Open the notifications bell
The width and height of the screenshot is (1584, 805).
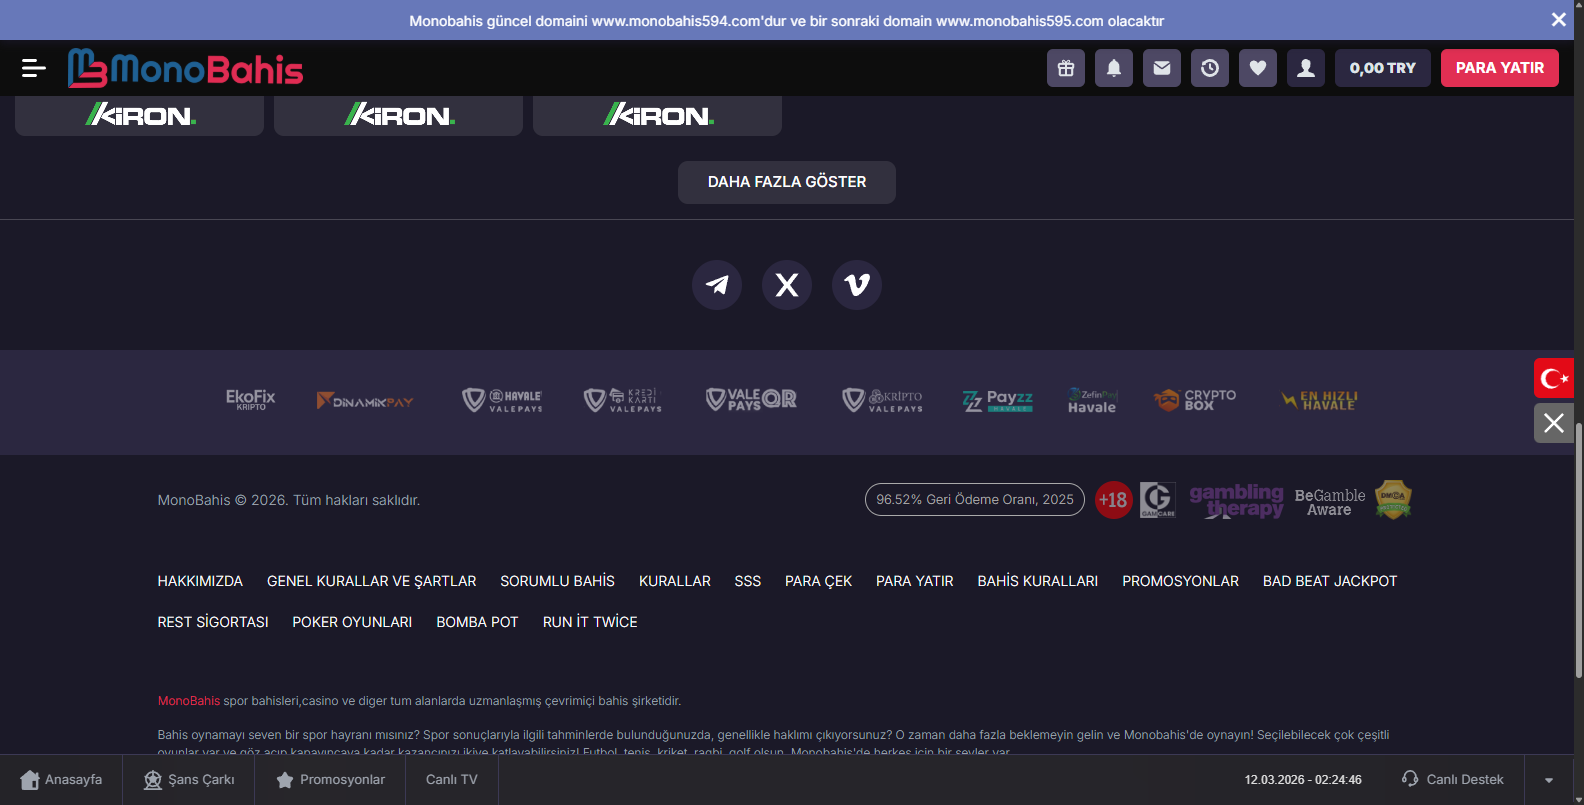point(1114,68)
